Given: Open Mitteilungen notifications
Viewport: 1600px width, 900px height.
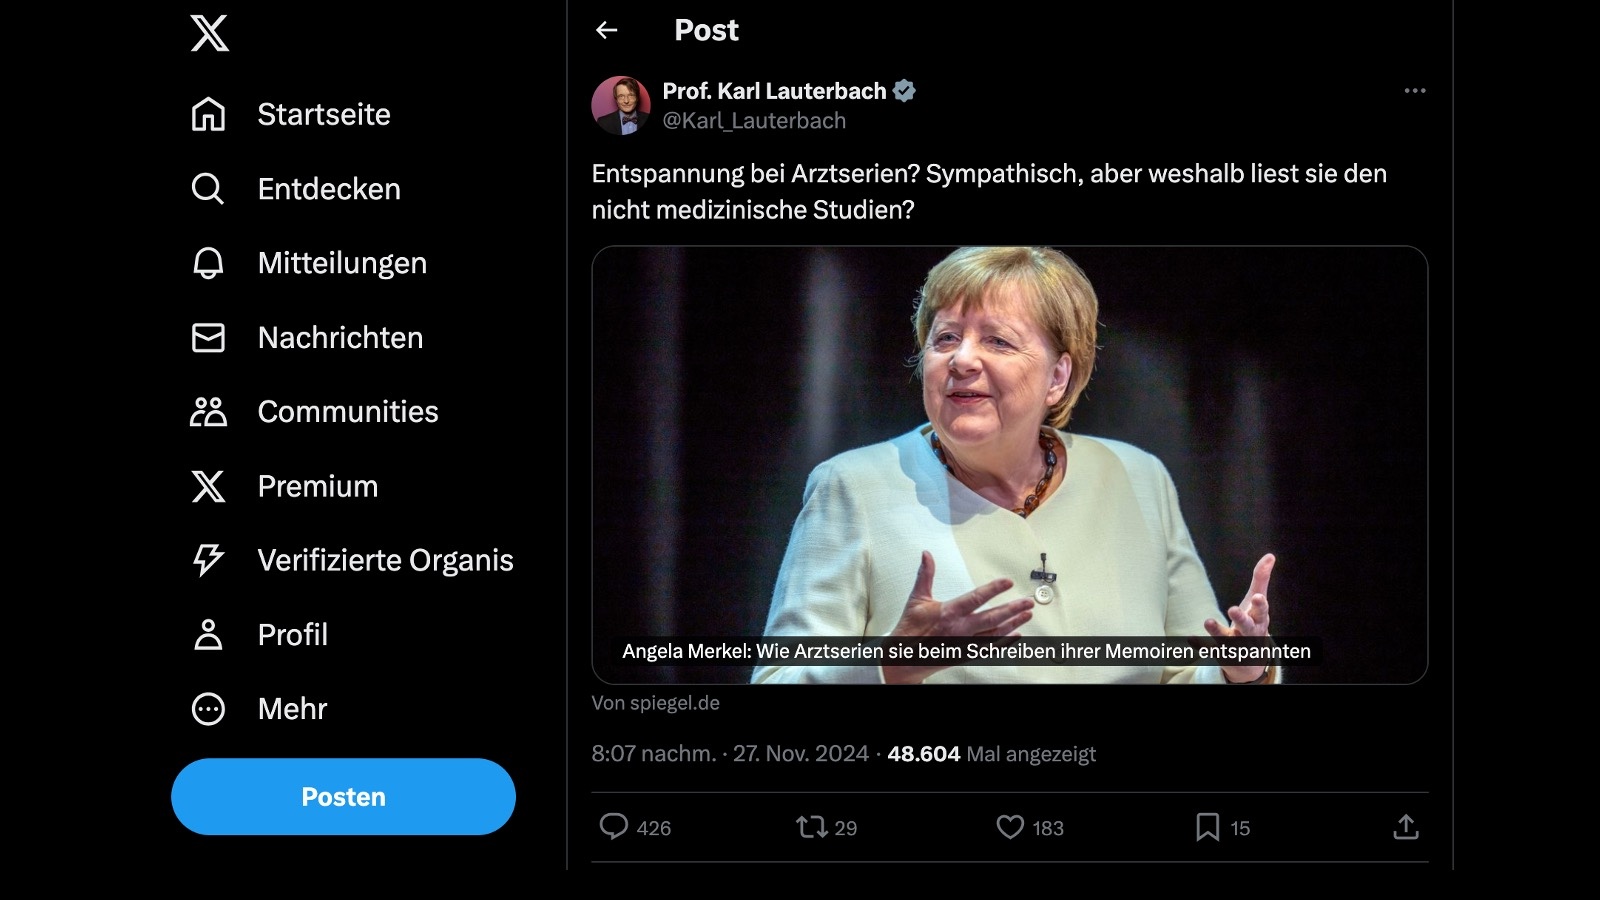Looking at the screenshot, I should [x=341, y=263].
